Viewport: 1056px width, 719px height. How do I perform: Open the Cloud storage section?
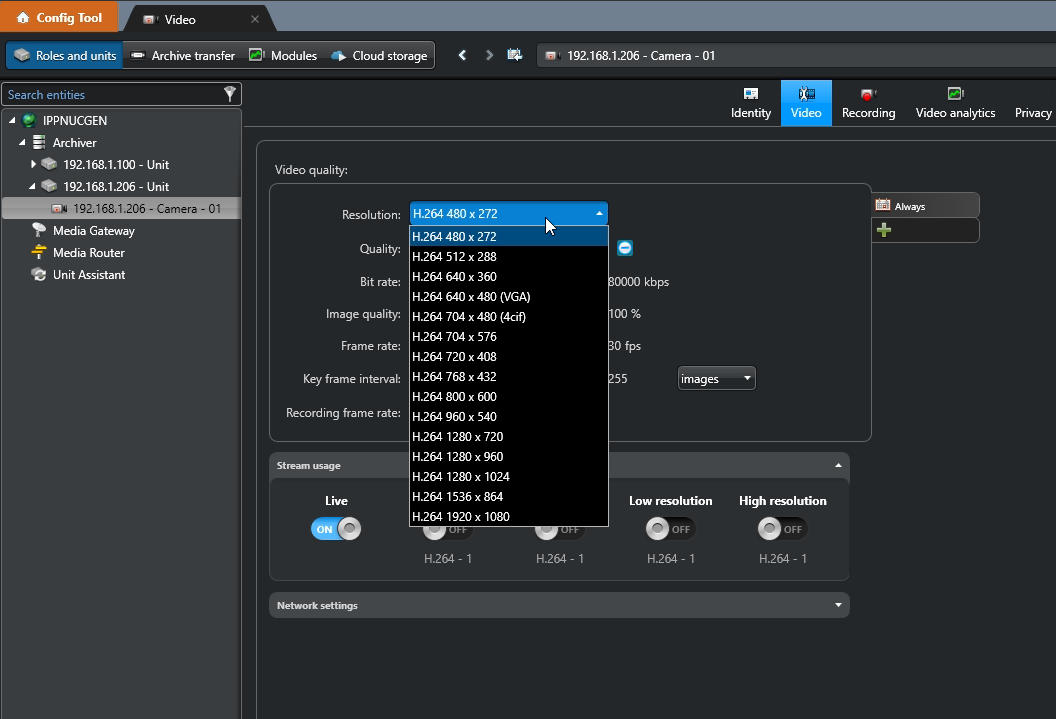[379, 56]
